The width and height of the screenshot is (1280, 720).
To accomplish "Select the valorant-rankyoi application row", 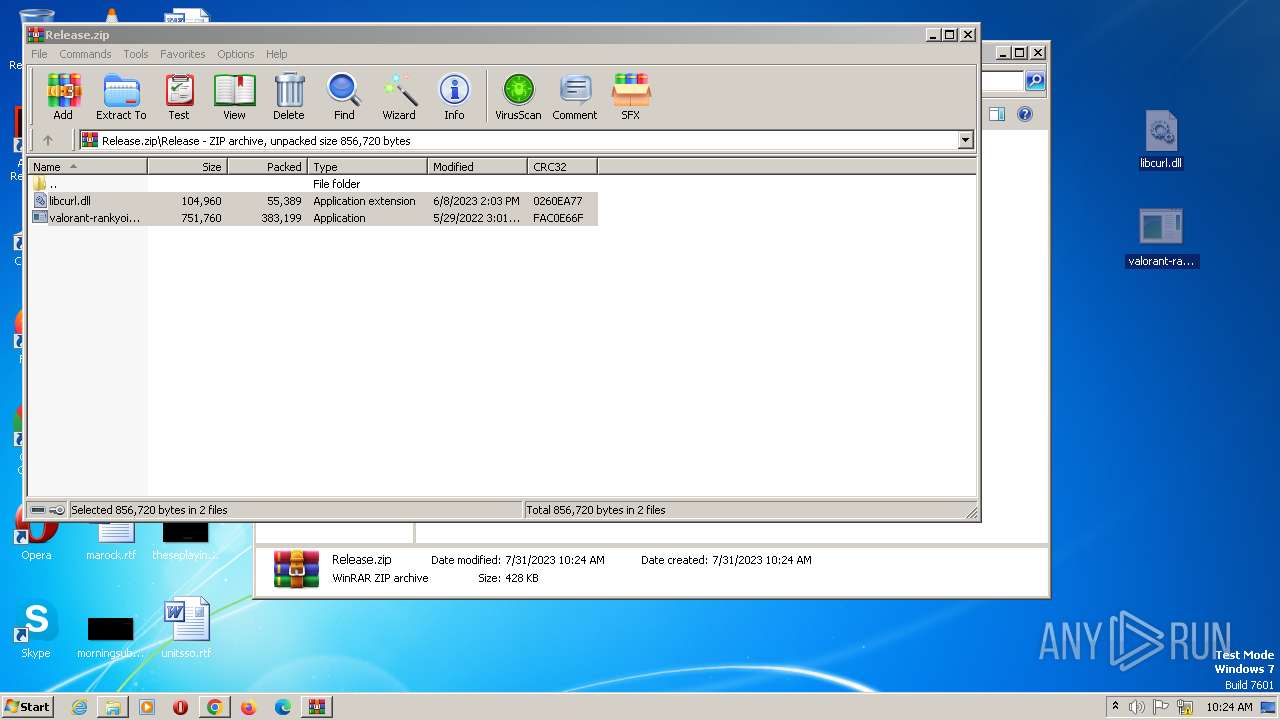I will [314, 218].
